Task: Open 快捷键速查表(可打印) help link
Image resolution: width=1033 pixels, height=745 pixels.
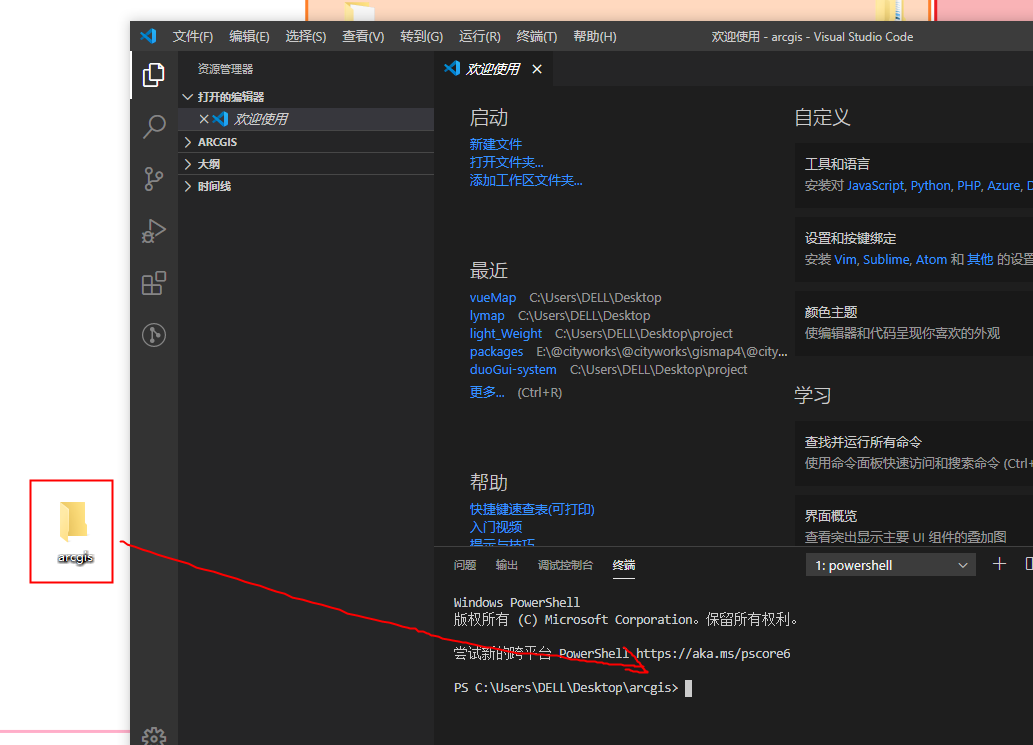Action: pyautogui.click(x=532, y=509)
